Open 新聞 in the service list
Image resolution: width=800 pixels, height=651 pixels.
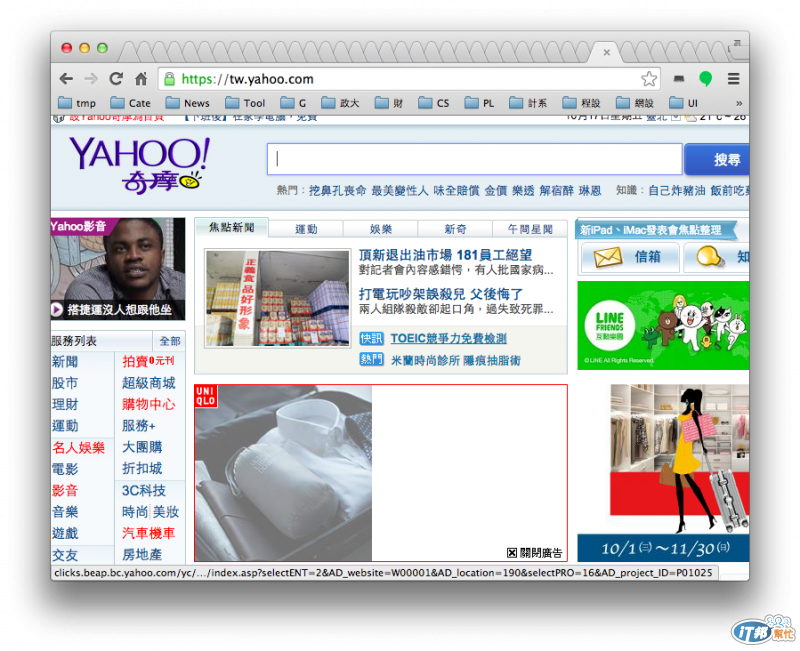[x=65, y=362]
